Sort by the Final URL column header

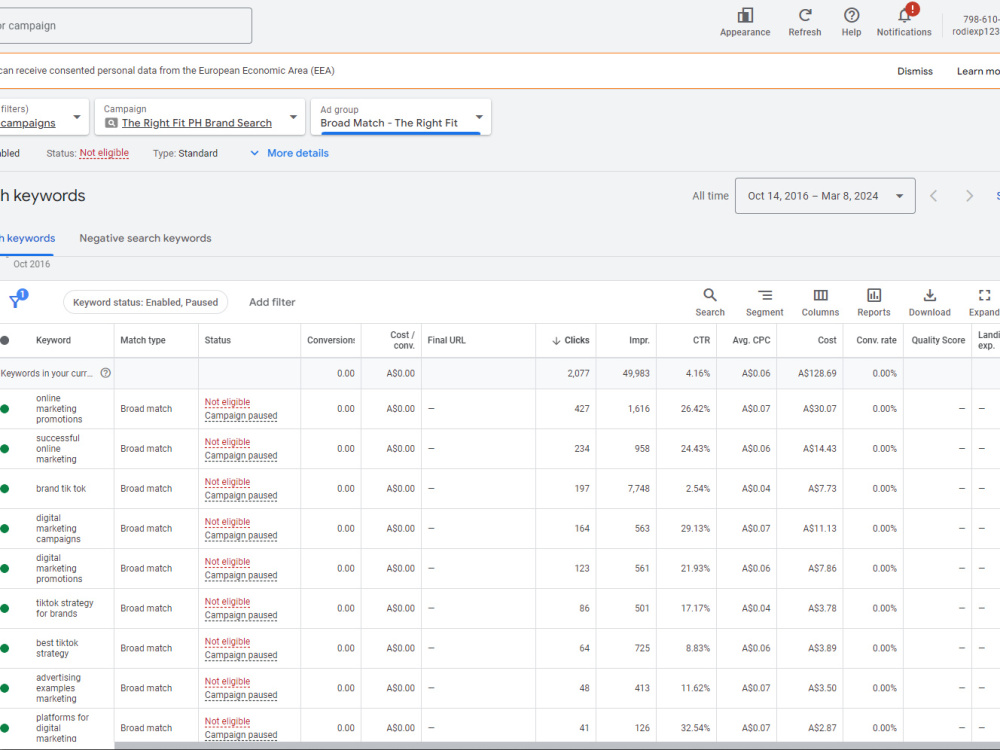[446, 341]
